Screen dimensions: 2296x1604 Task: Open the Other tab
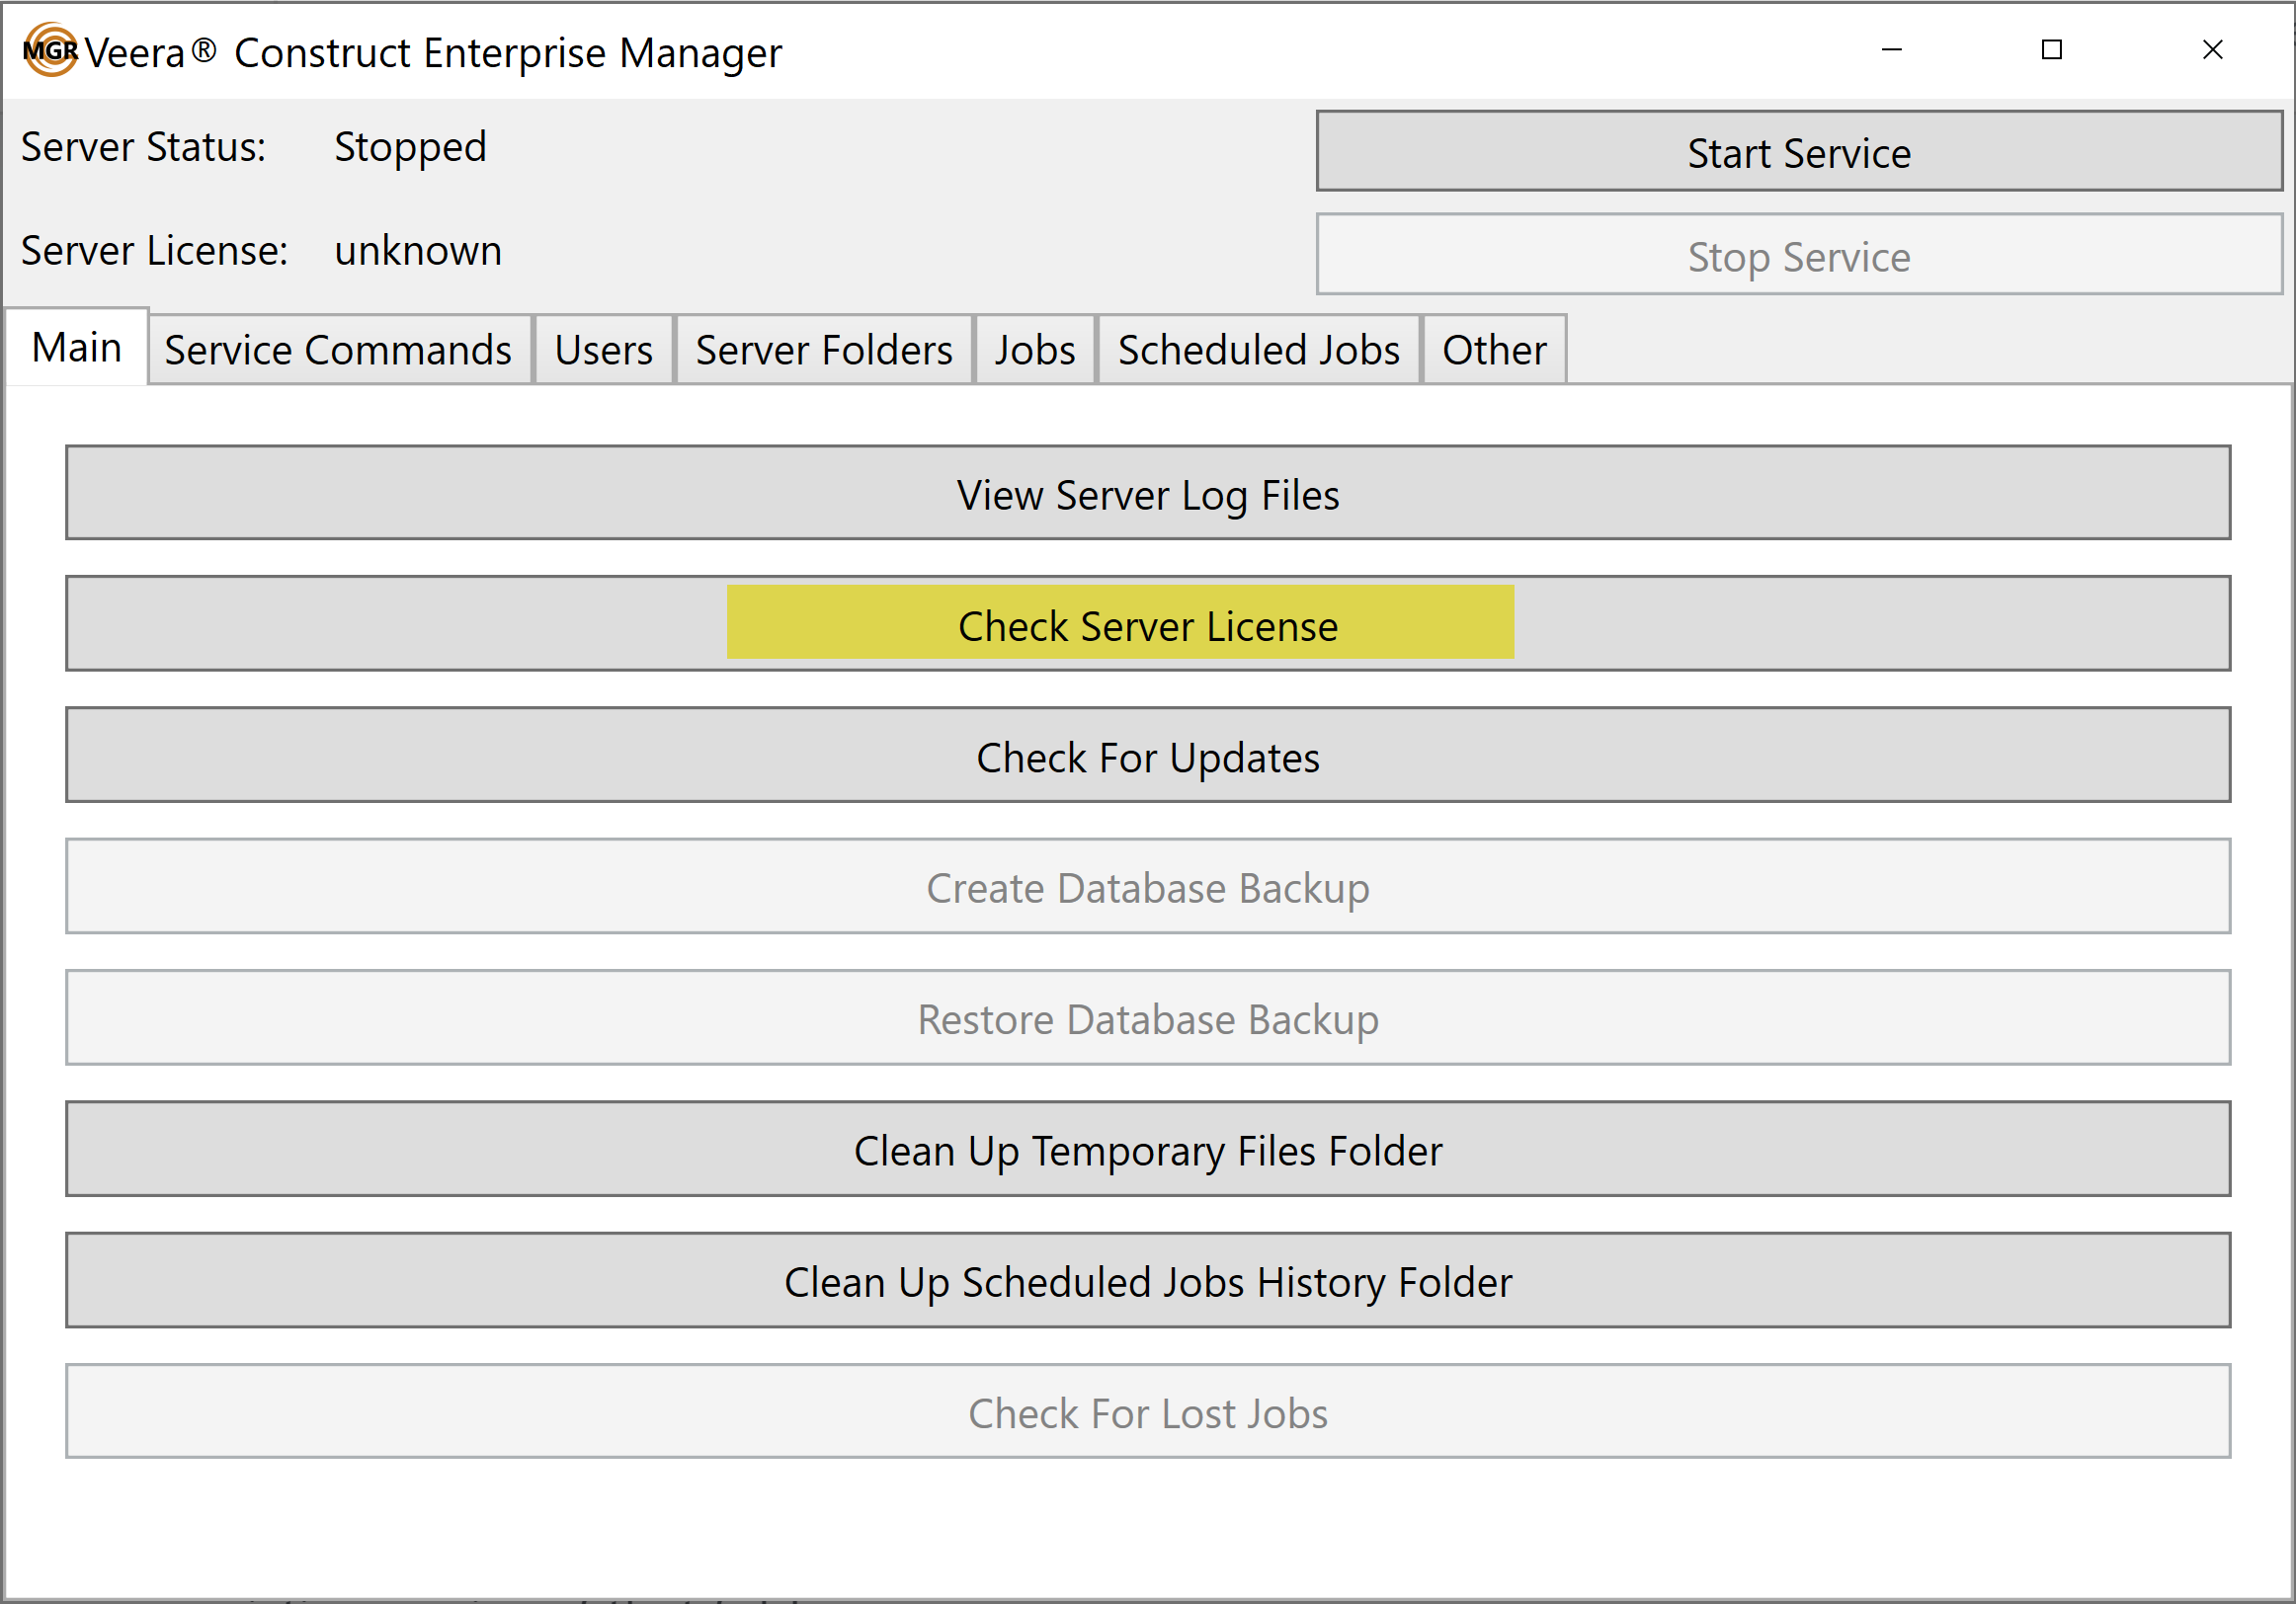(x=1494, y=350)
